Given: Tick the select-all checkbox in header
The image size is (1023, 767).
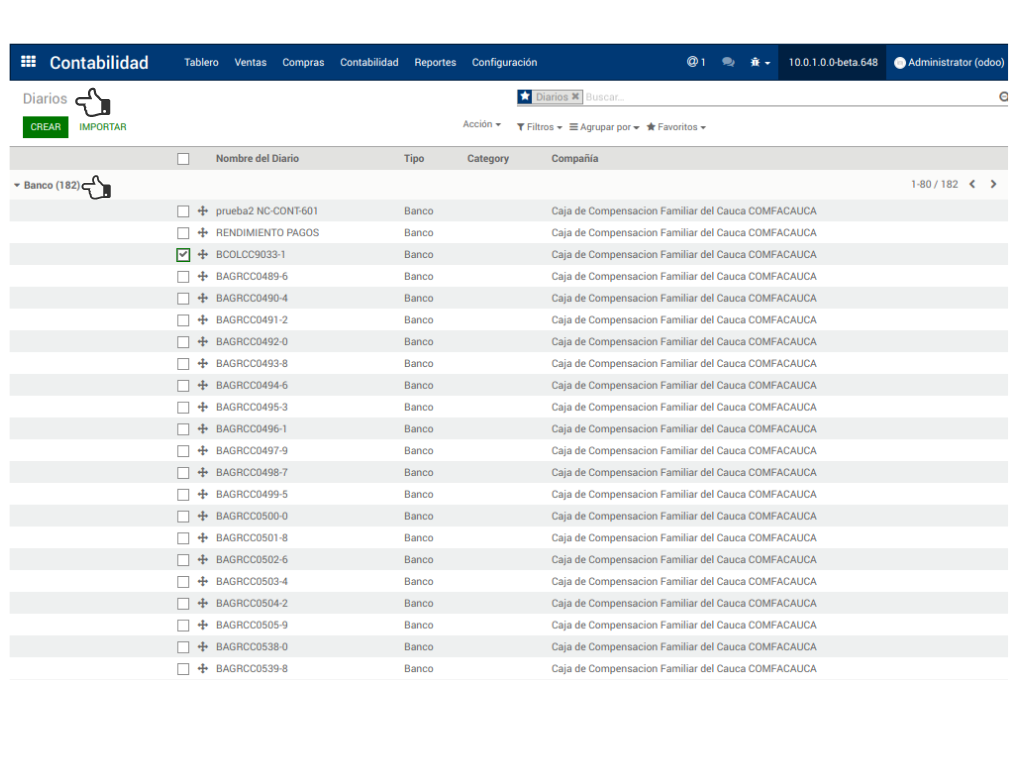Looking at the screenshot, I should [183, 159].
